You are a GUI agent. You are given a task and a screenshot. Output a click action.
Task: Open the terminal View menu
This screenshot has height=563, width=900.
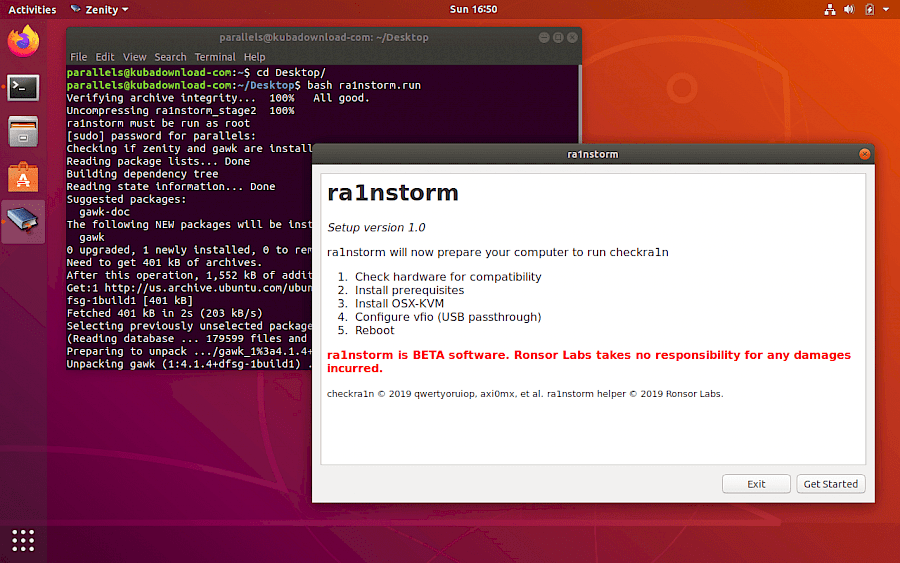[x=134, y=57]
